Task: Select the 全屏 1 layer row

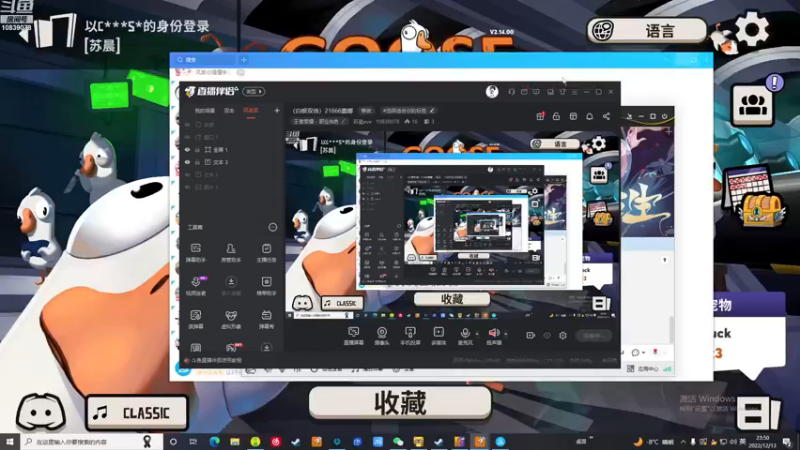Action: (x=231, y=149)
